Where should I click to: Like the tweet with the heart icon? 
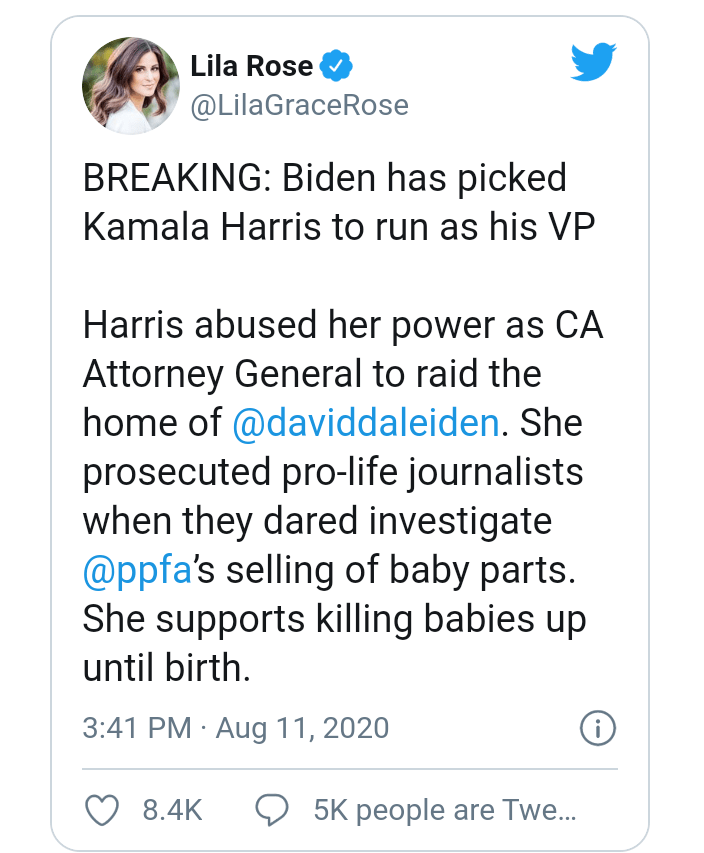coord(102,809)
